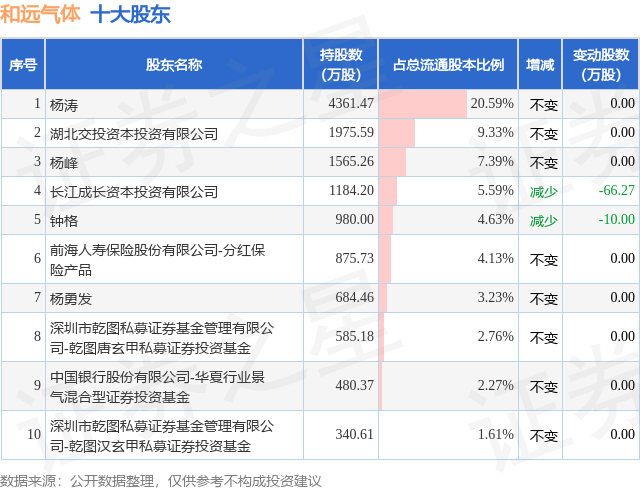Click row number 6
640x490 pixels.
[37, 258]
